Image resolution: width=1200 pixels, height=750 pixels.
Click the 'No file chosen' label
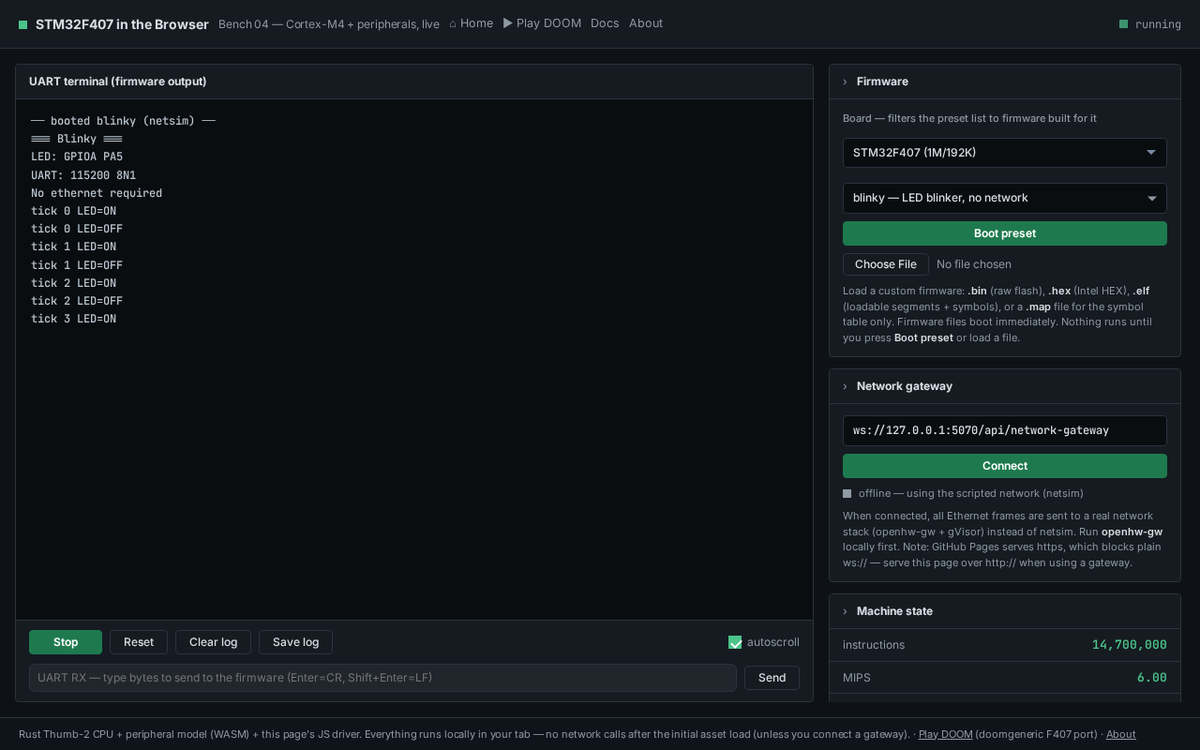point(974,264)
